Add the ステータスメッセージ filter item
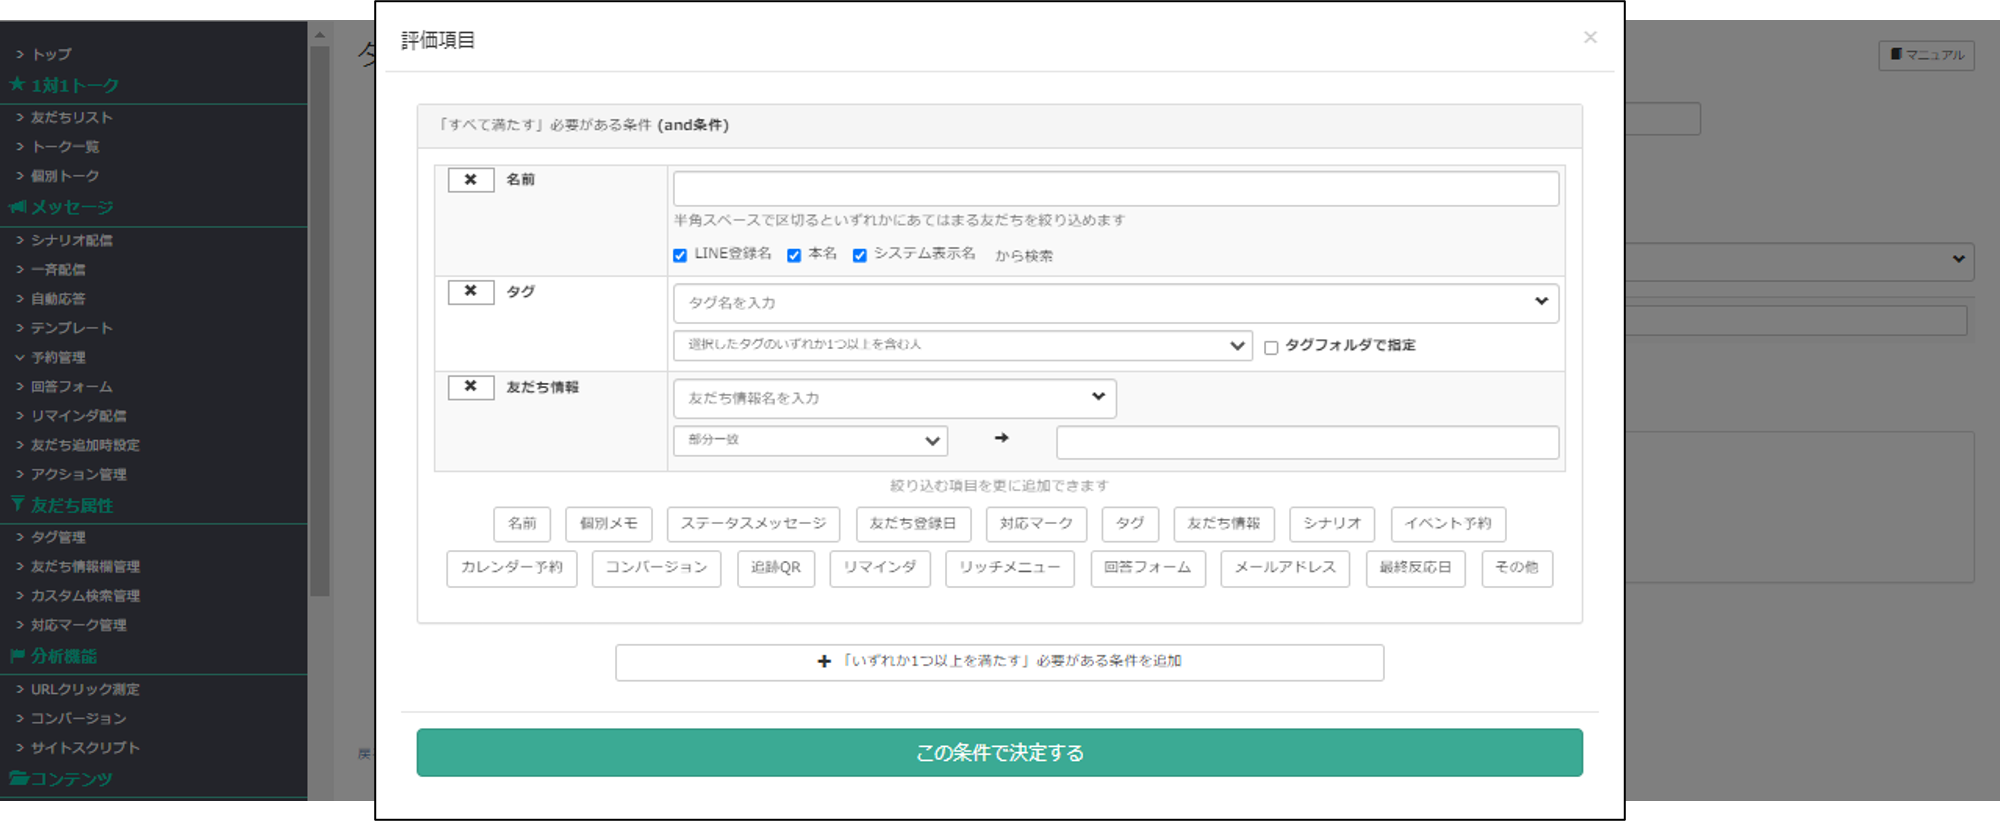 coord(753,524)
